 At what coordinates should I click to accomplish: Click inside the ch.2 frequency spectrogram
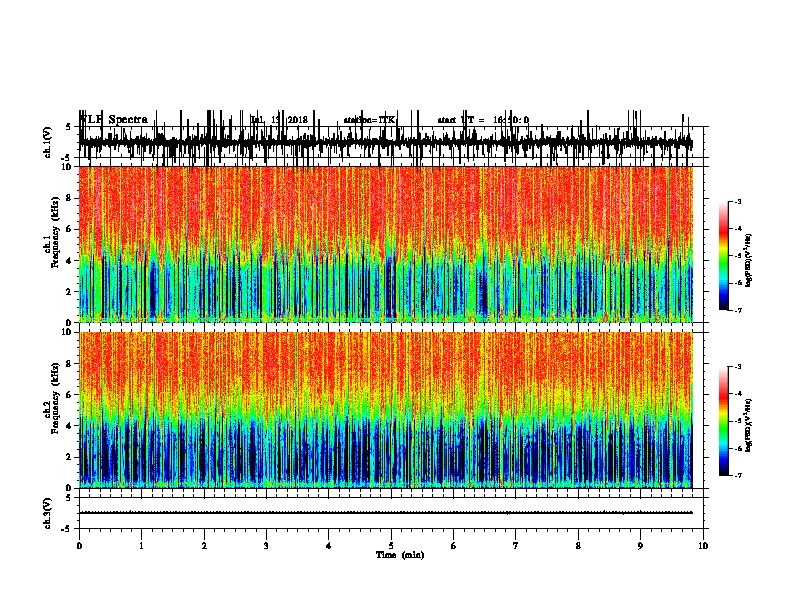pyautogui.click(x=386, y=410)
